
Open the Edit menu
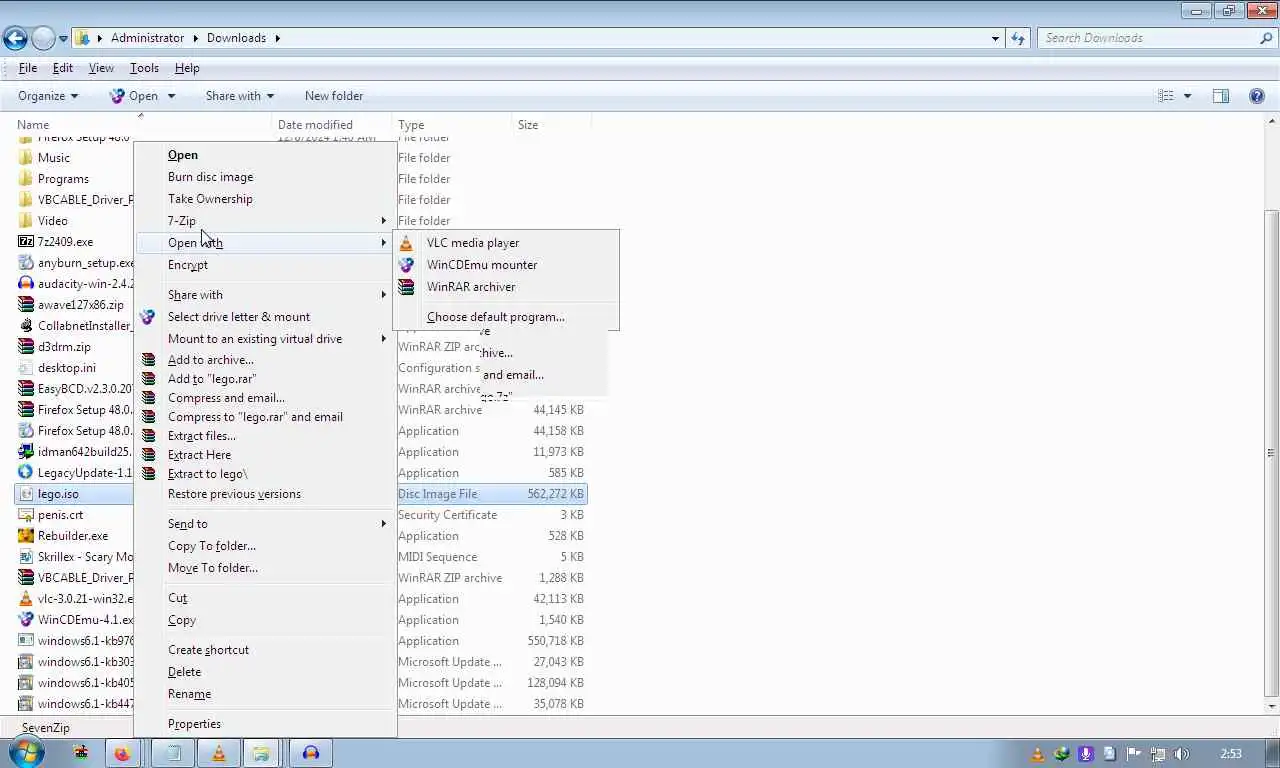tap(63, 68)
